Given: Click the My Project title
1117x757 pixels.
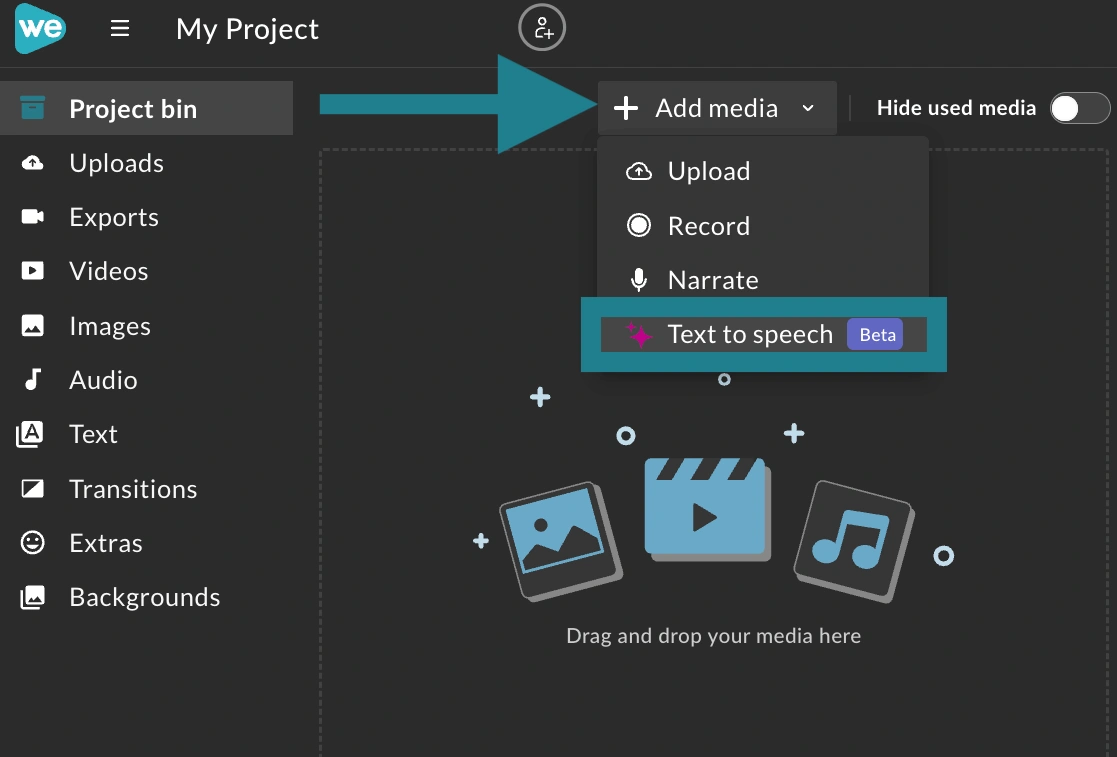Looking at the screenshot, I should pyautogui.click(x=247, y=30).
